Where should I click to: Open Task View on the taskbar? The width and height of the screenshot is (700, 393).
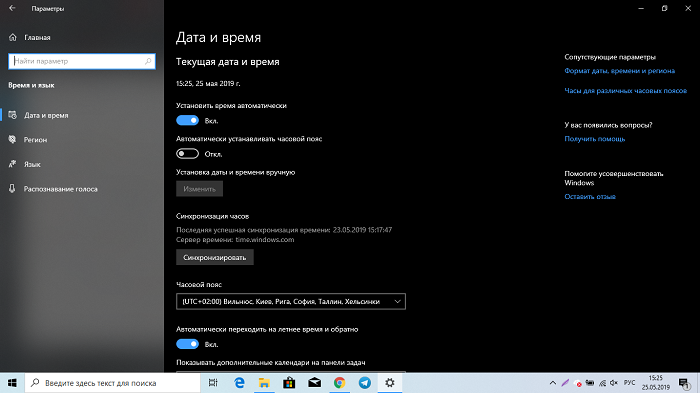(213, 383)
